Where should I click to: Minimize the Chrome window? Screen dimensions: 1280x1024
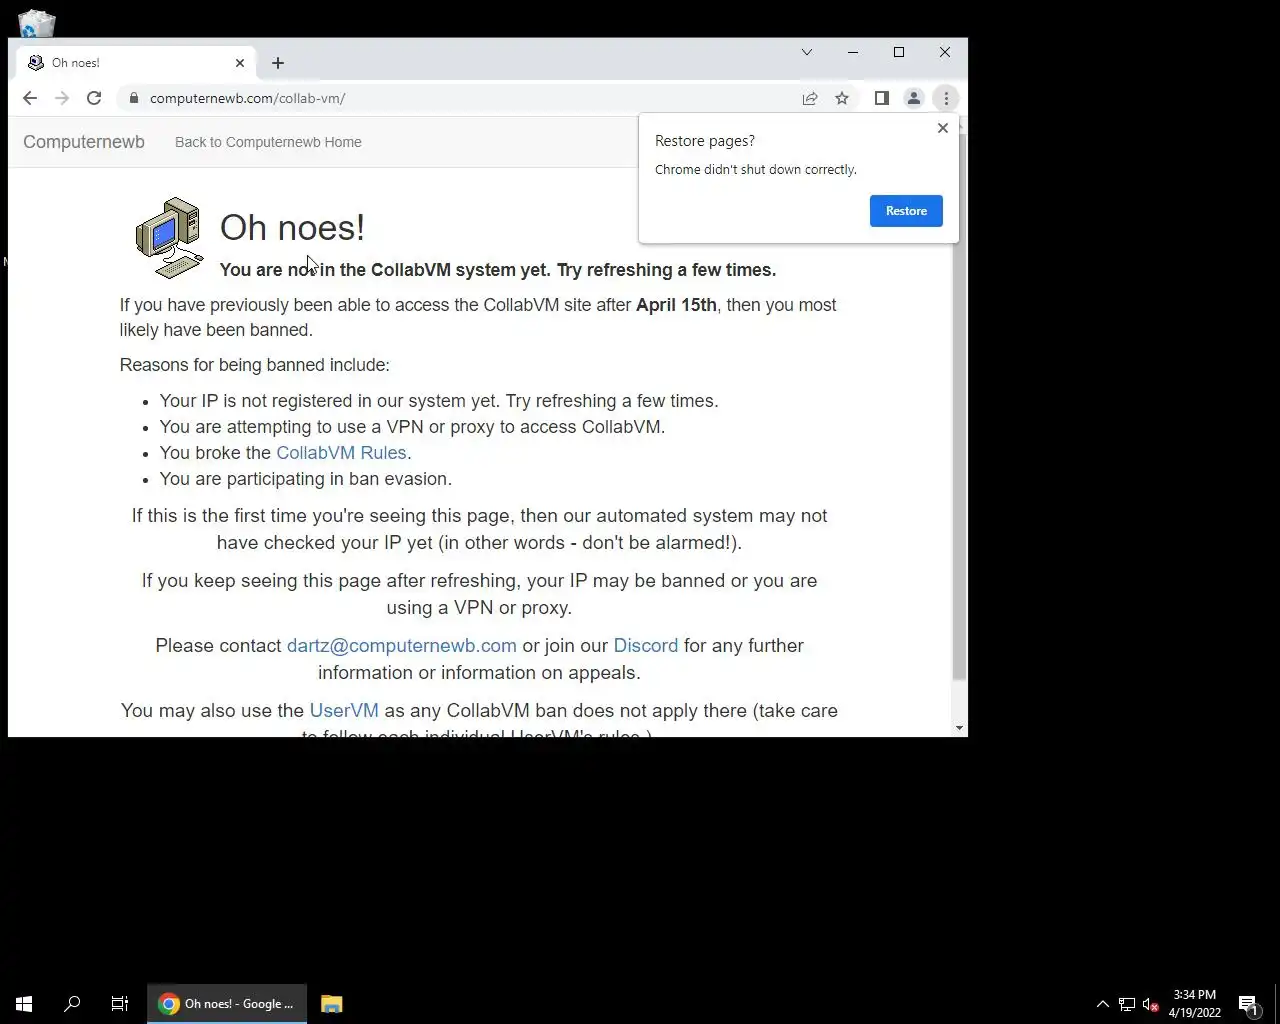[x=853, y=52]
